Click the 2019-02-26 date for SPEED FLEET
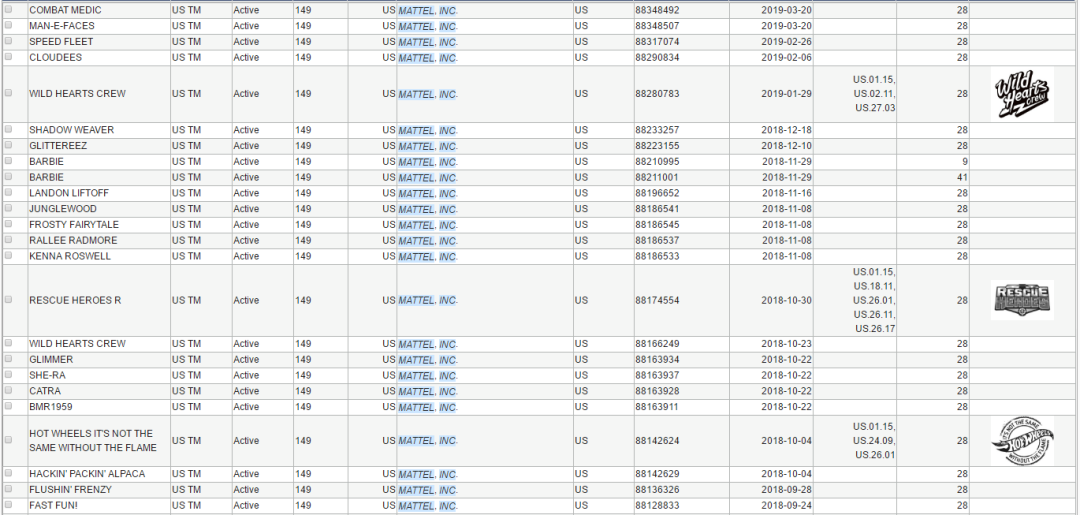1080x515 pixels. [x=787, y=41]
